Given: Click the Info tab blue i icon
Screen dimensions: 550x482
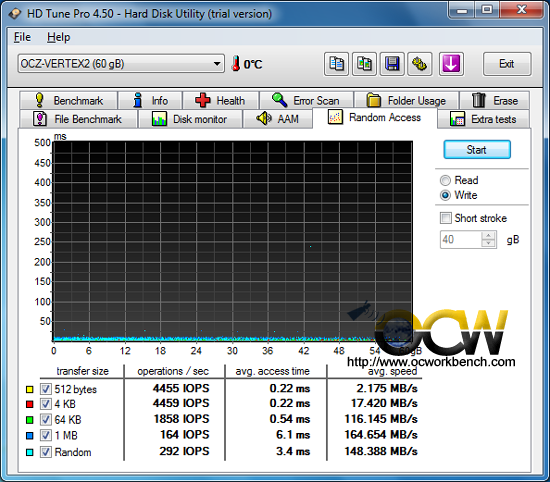Looking at the screenshot, I should click(138, 100).
